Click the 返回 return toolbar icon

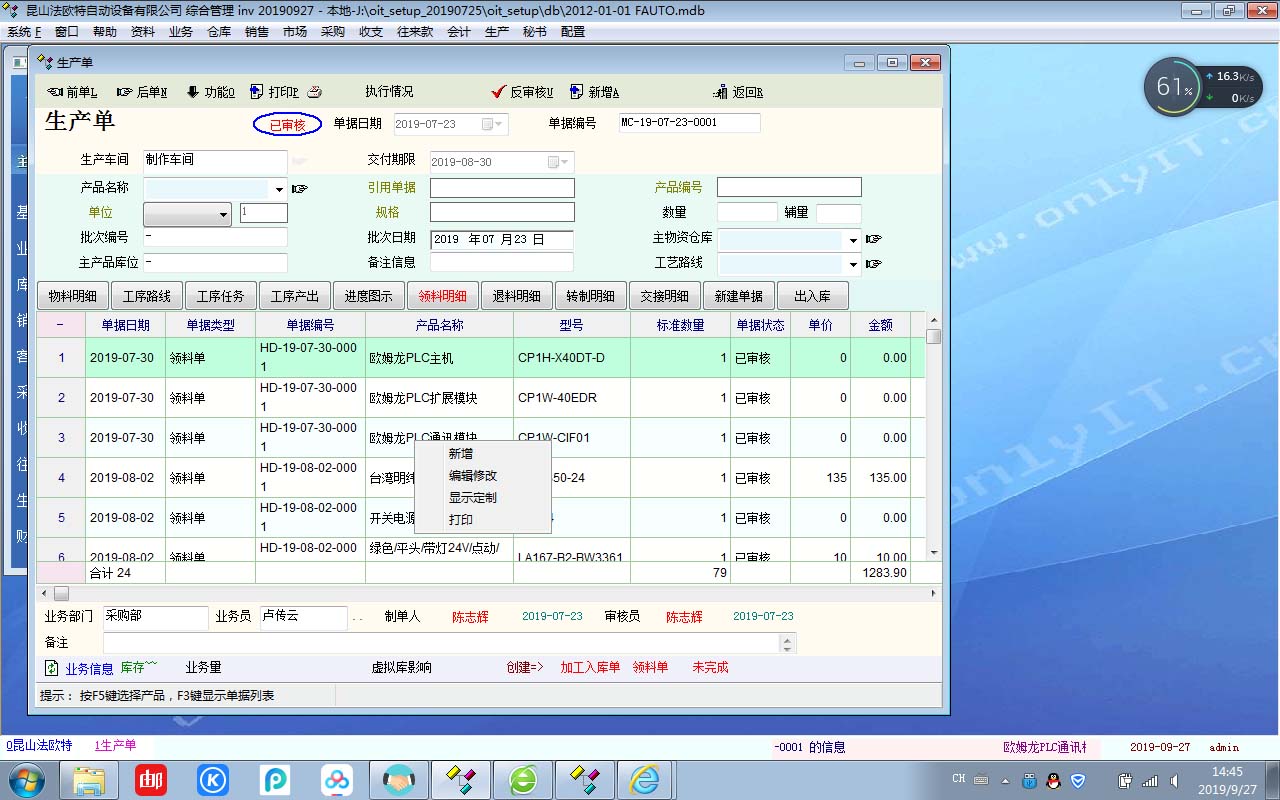tap(720, 92)
